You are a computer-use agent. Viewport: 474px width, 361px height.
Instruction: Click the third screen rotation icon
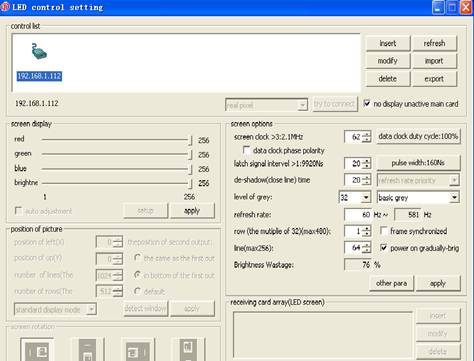tap(138, 350)
